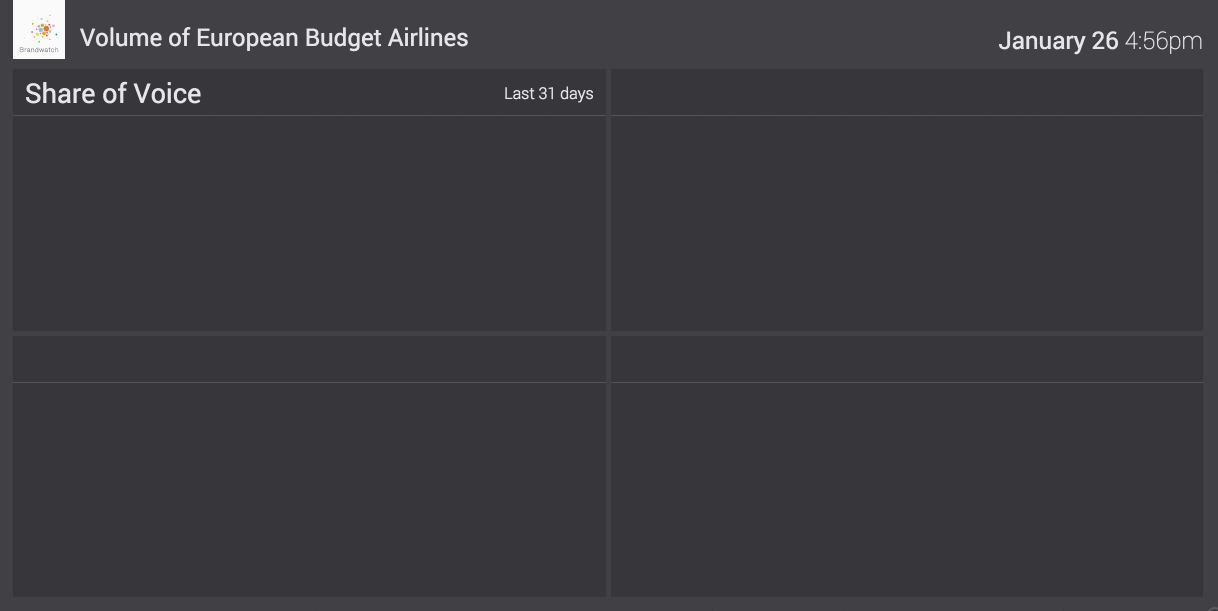Screen dimensions: 1218x611
Task: Click the bottom-right panel's blank header bar
Action: pos(907,360)
